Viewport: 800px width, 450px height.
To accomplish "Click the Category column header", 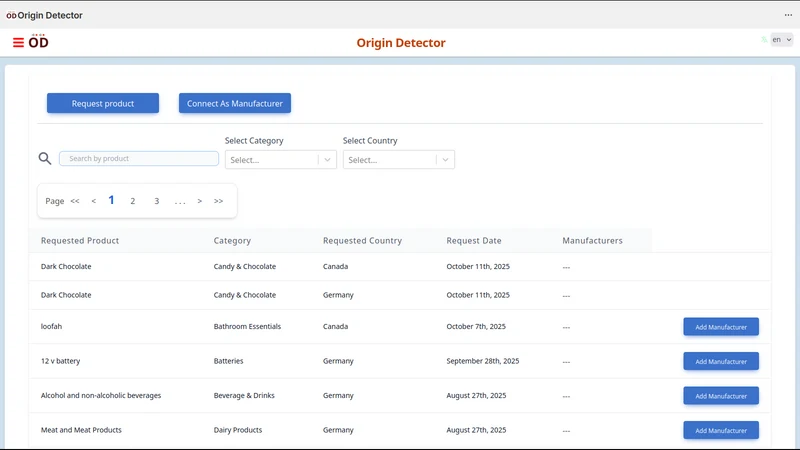I will [x=232, y=240].
